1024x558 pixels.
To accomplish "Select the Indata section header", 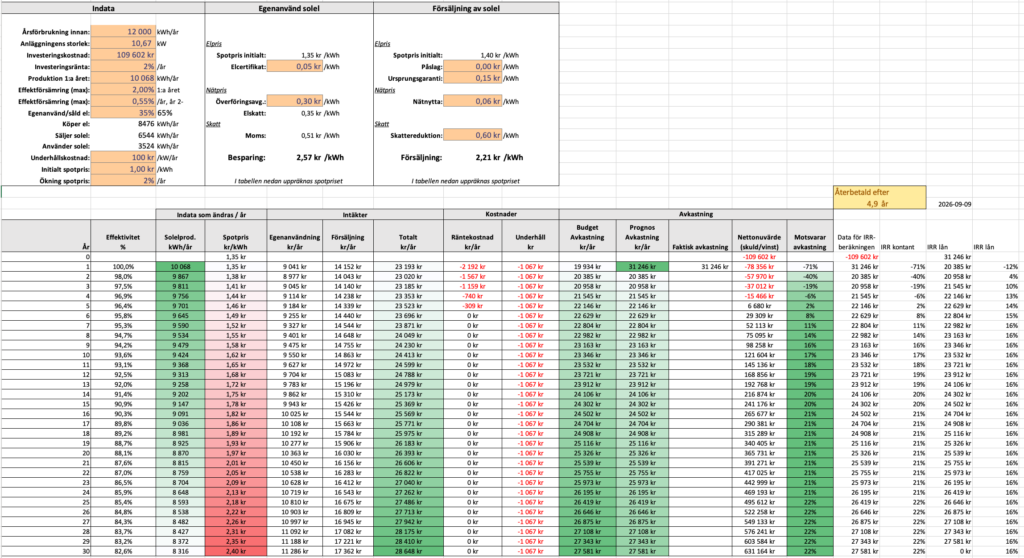I will coord(103,8).
